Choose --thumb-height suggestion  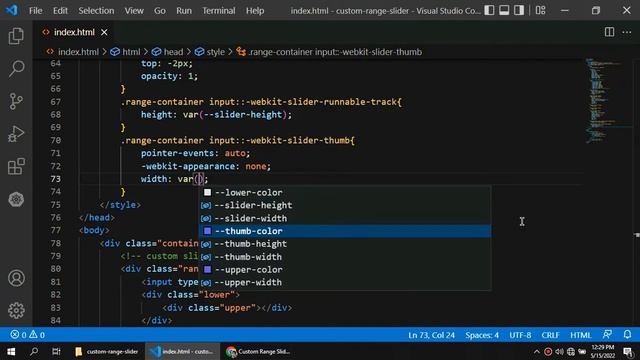345,244
